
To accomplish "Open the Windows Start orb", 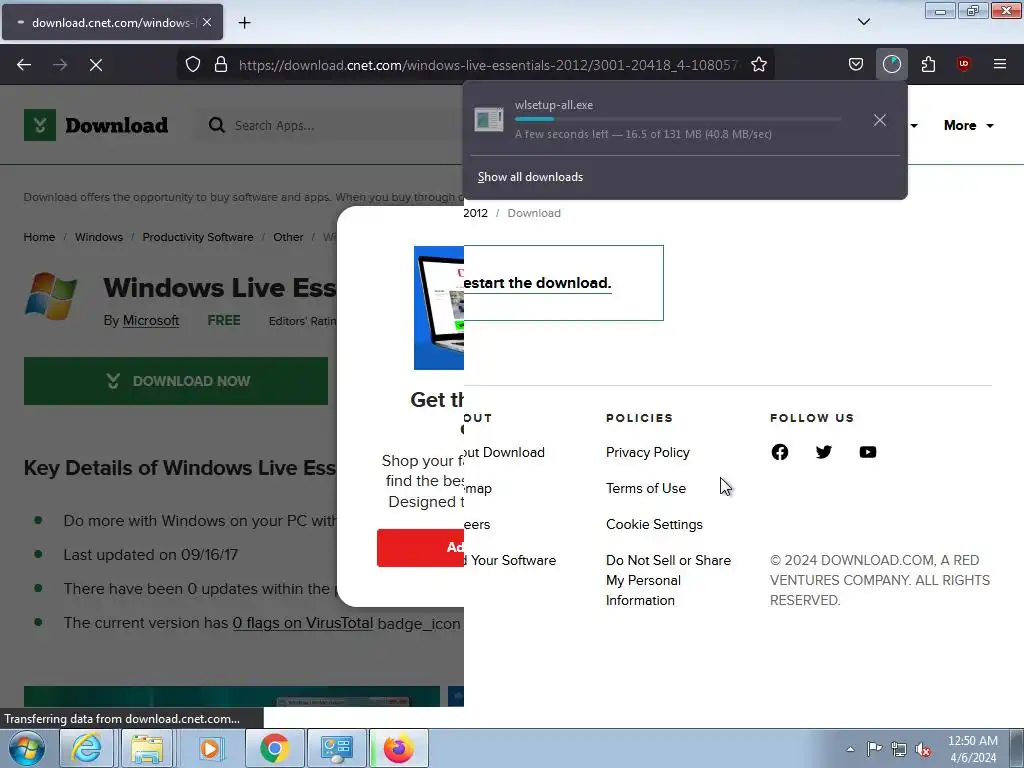I will (x=27, y=748).
